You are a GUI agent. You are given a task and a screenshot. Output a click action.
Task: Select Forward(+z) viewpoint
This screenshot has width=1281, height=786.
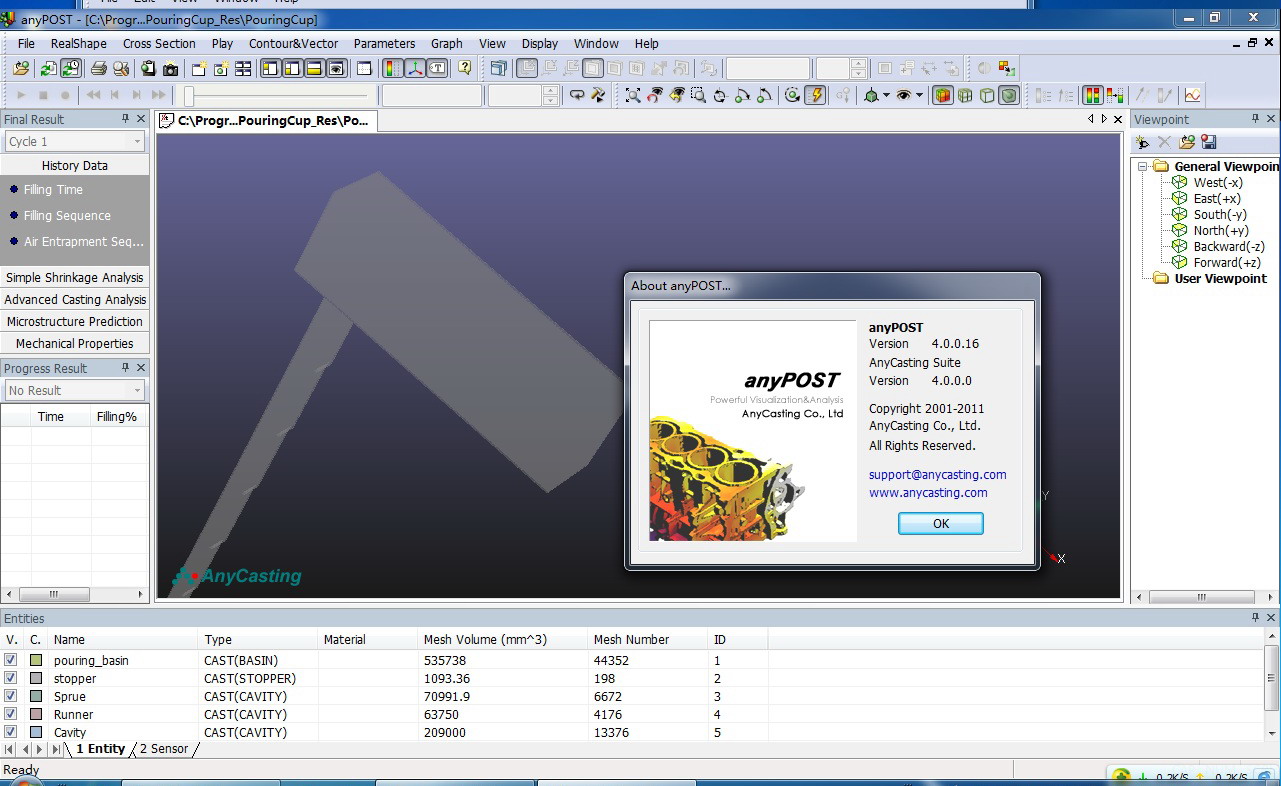1227,262
